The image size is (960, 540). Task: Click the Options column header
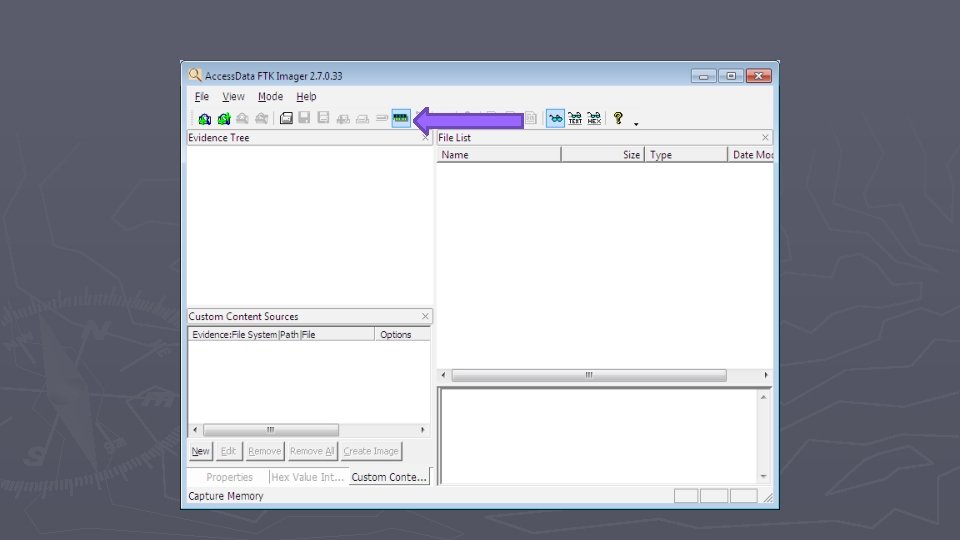(x=402, y=334)
